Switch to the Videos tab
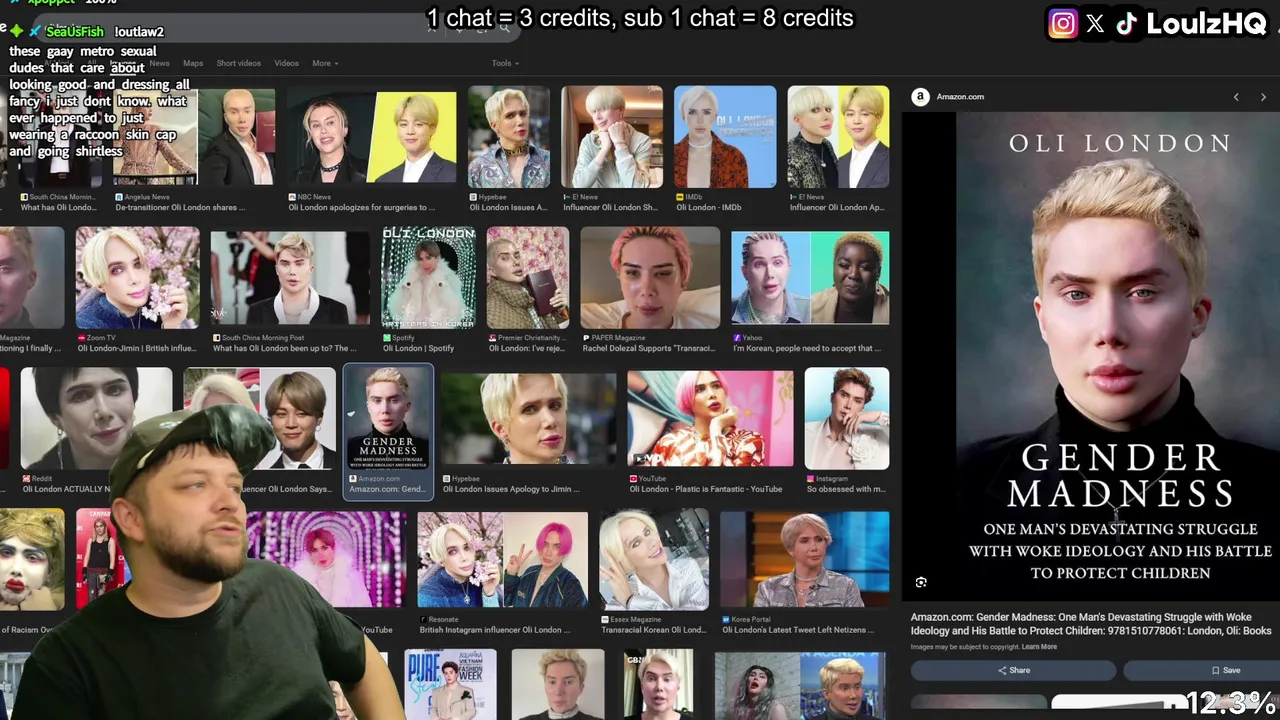Image resolution: width=1280 pixels, height=720 pixels. point(286,63)
